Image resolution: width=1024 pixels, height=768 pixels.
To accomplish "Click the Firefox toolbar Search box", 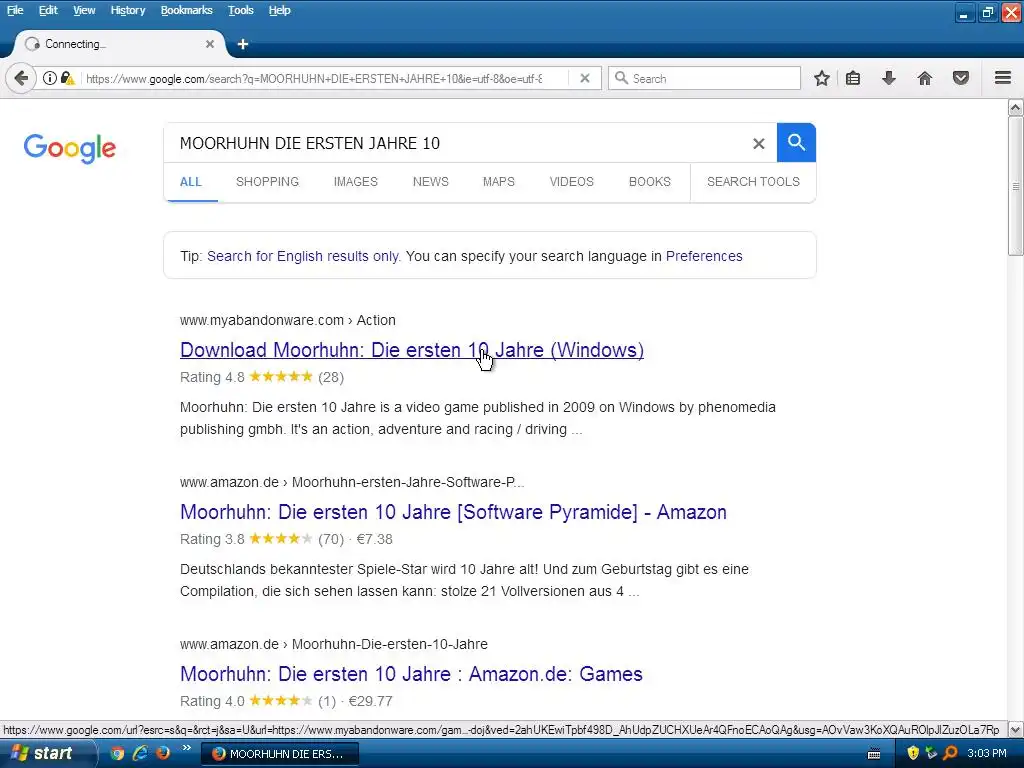I will [x=704, y=78].
